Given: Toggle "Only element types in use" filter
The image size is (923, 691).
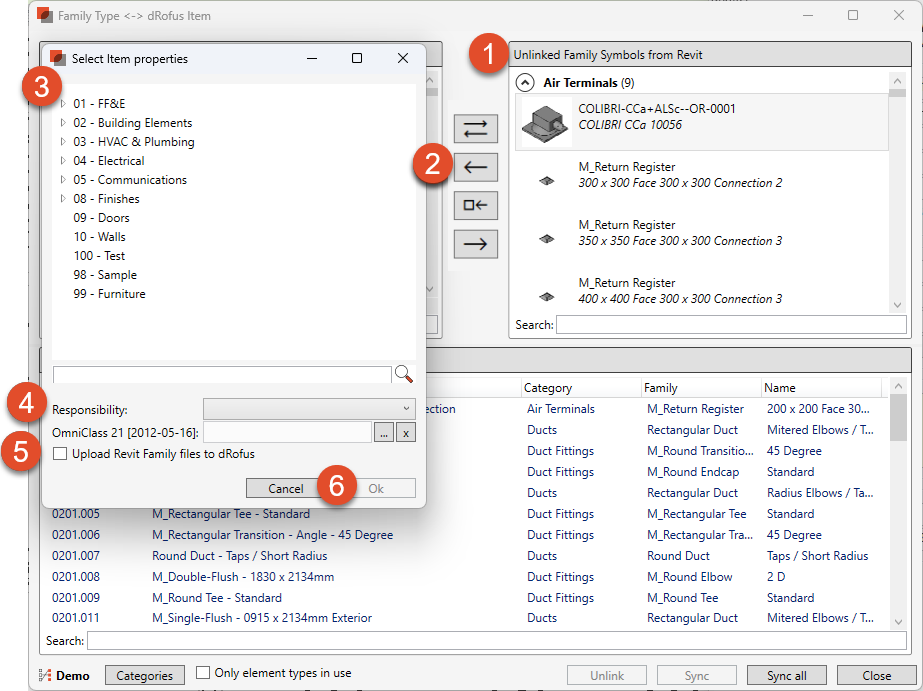Looking at the screenshot, I should coord(203,672).
